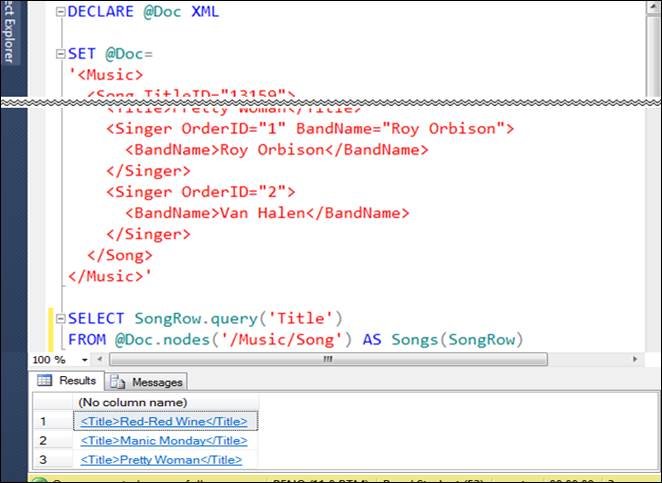Click the Singer OrderID="2" line

[201, 192]
